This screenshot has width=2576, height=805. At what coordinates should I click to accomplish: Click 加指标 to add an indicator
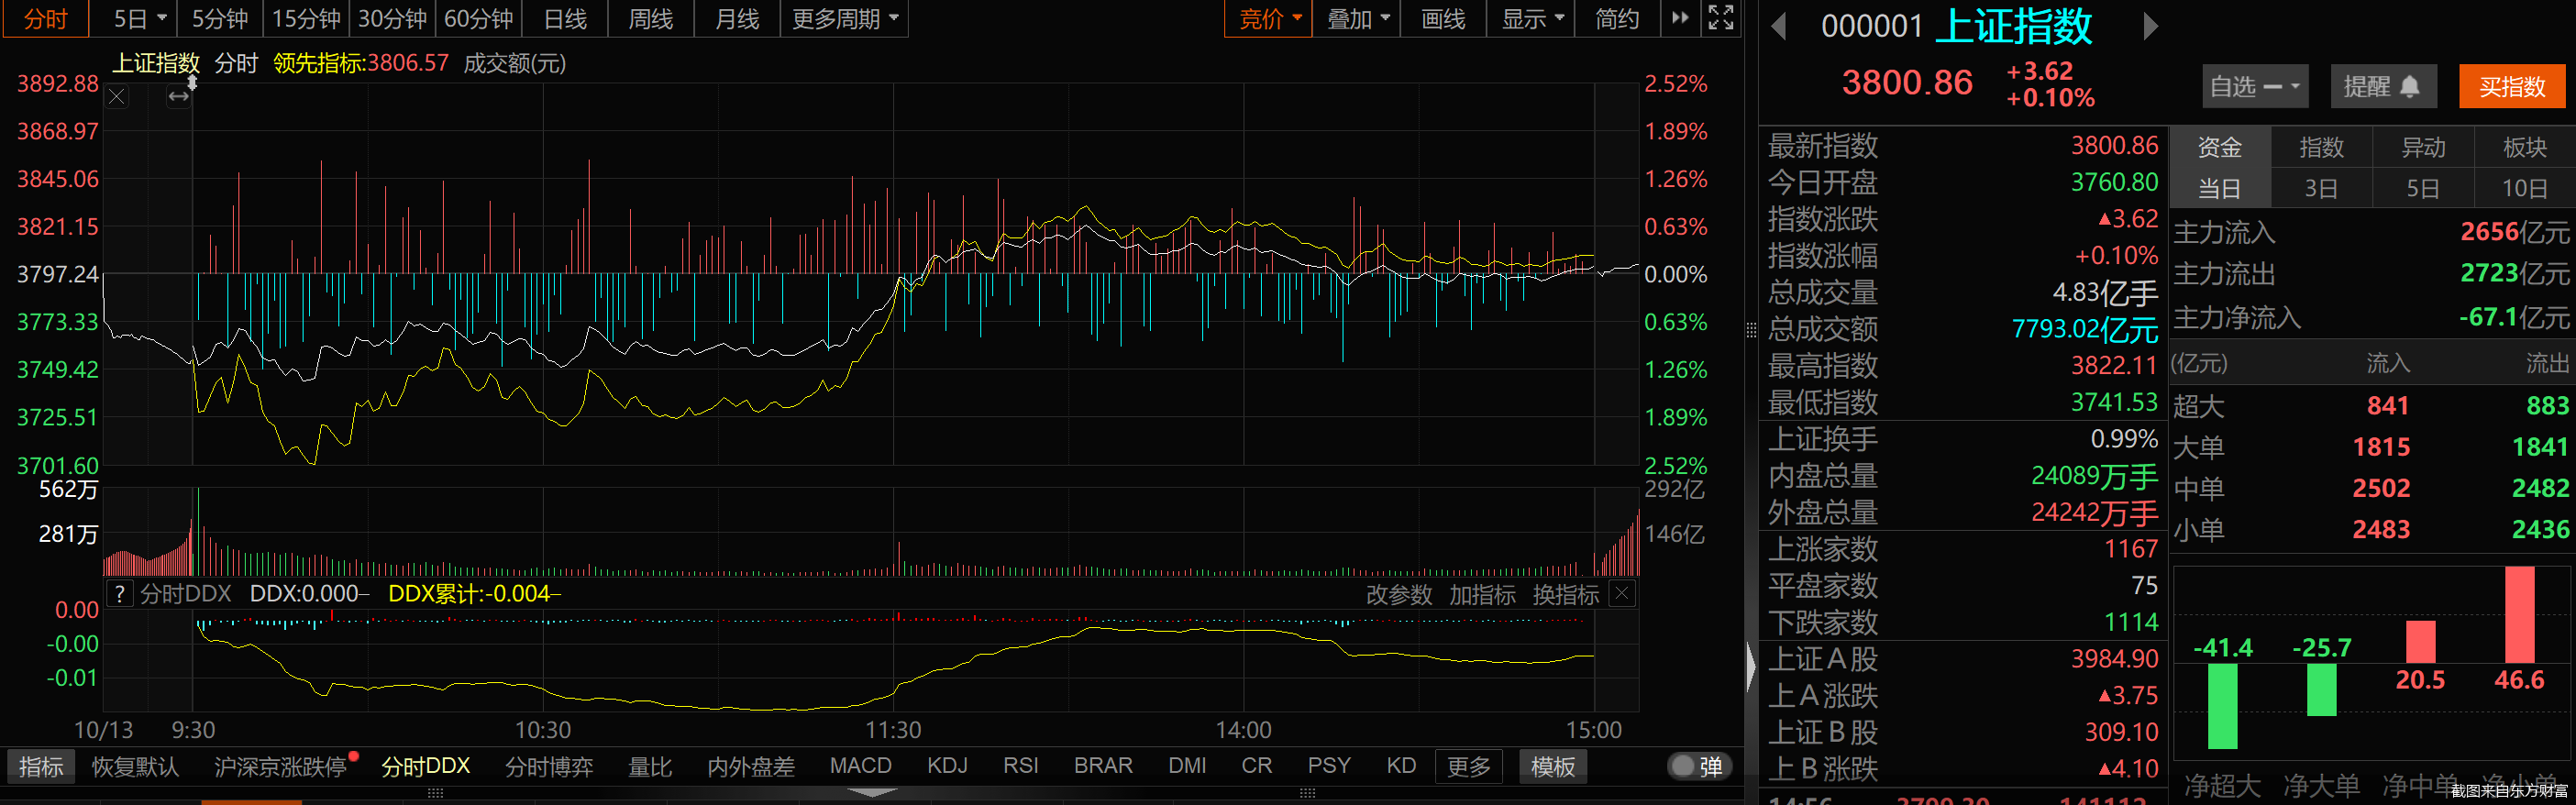click(x=1482, y=595)
